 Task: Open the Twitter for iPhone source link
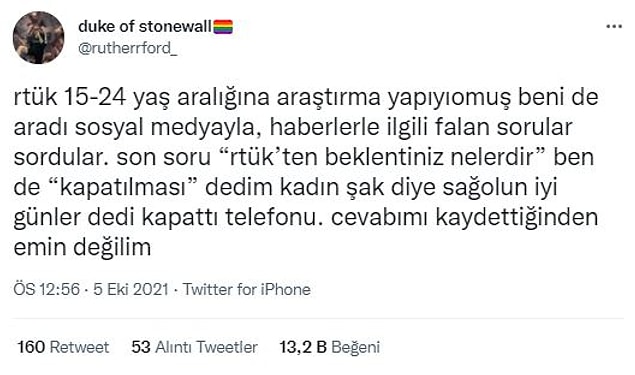[246, 289]
